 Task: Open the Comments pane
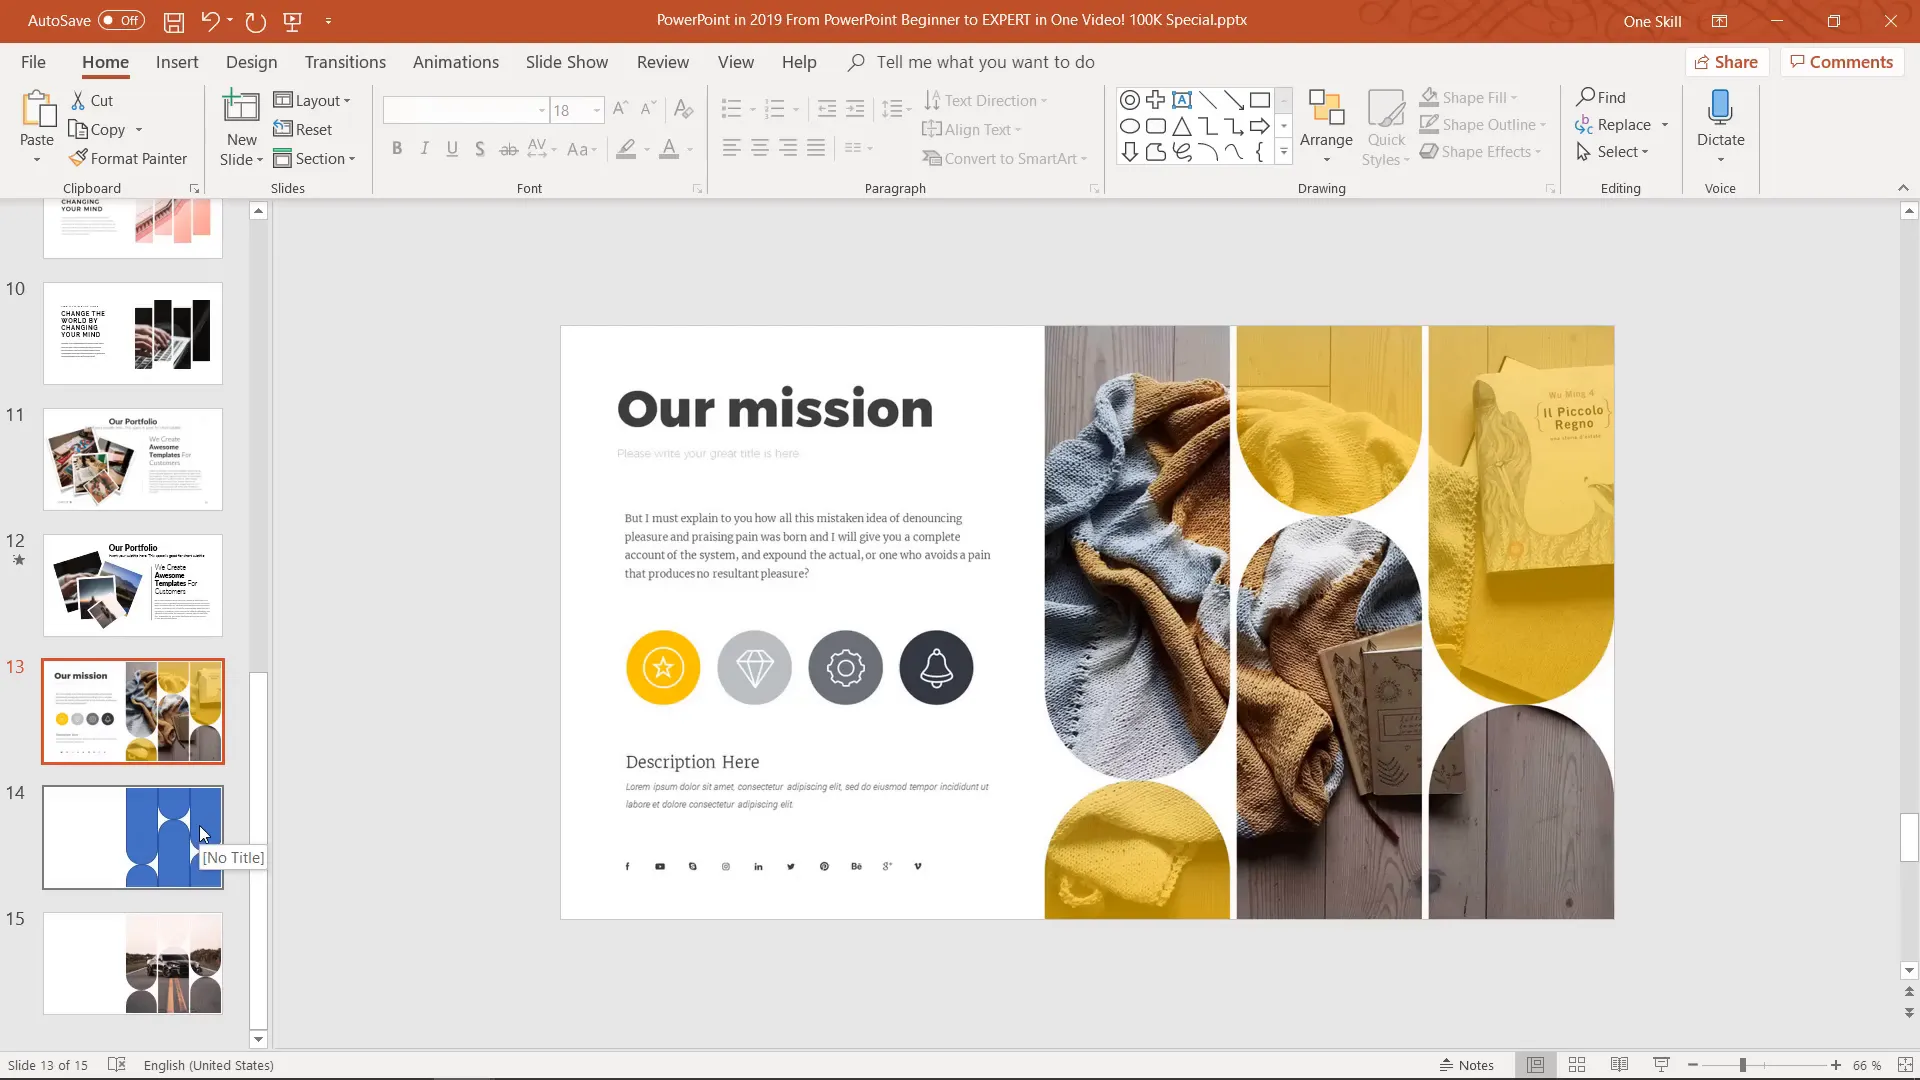(x=1842, y=62)
